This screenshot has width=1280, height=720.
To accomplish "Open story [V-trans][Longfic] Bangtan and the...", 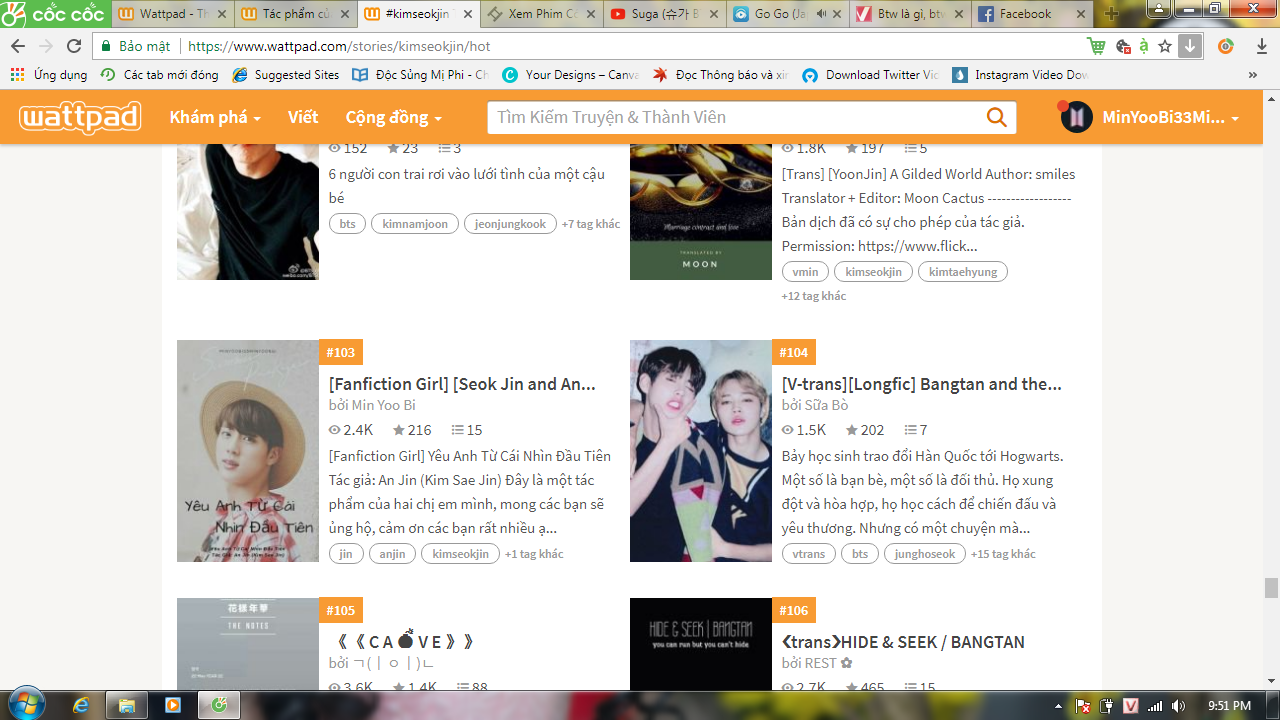I will tap(922, 384).
